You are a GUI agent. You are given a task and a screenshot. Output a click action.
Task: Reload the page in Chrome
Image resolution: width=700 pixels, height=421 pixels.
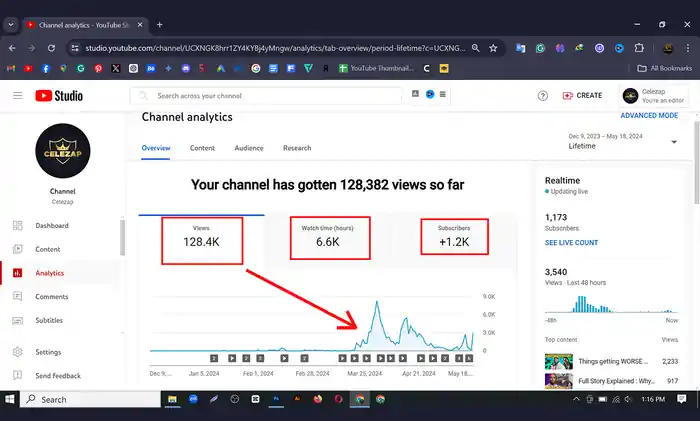(x=51, y=48)
